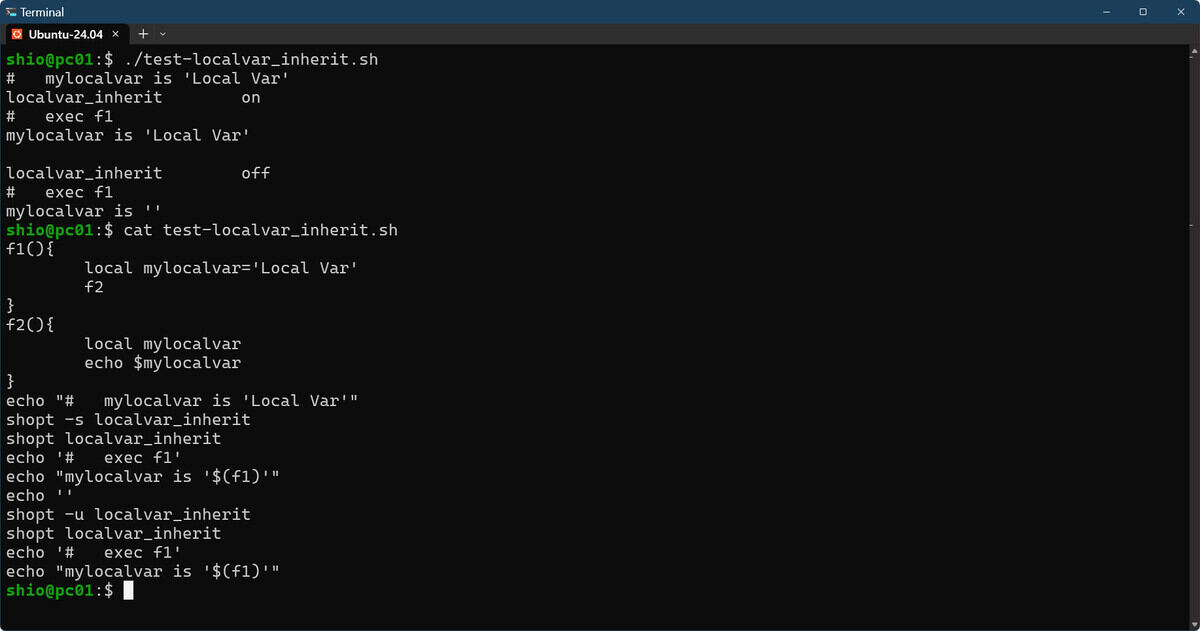Maximize the Terminal window
Image resolution: width=1200 pixels, height=631 pixels.
pyautogui.click(x=1143, y=12)
